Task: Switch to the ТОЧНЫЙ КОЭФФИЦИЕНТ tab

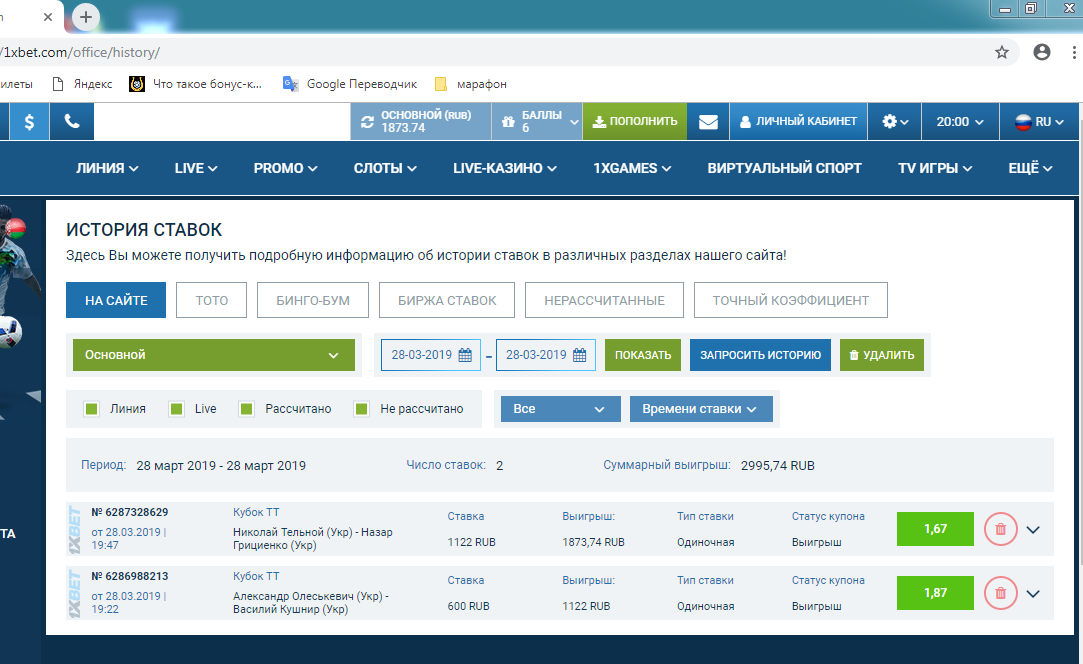Action: 791,300
